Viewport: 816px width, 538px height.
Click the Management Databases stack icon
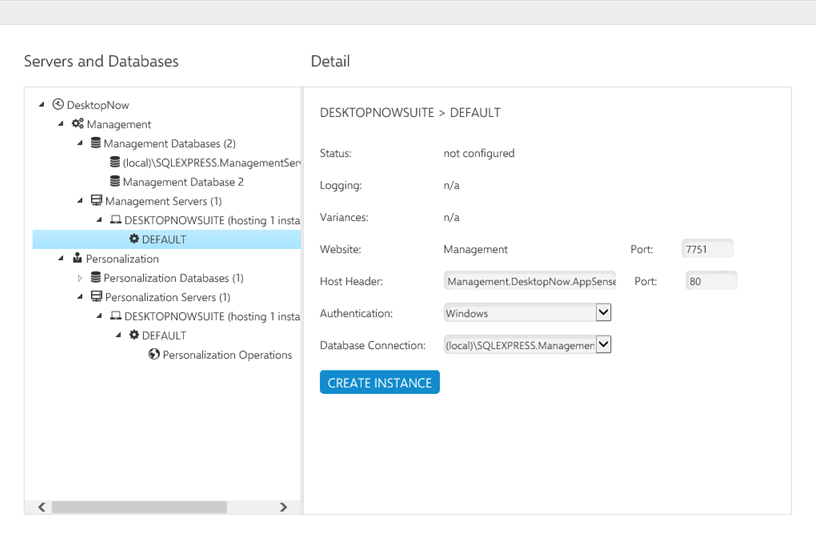click(x=96, y=143)
